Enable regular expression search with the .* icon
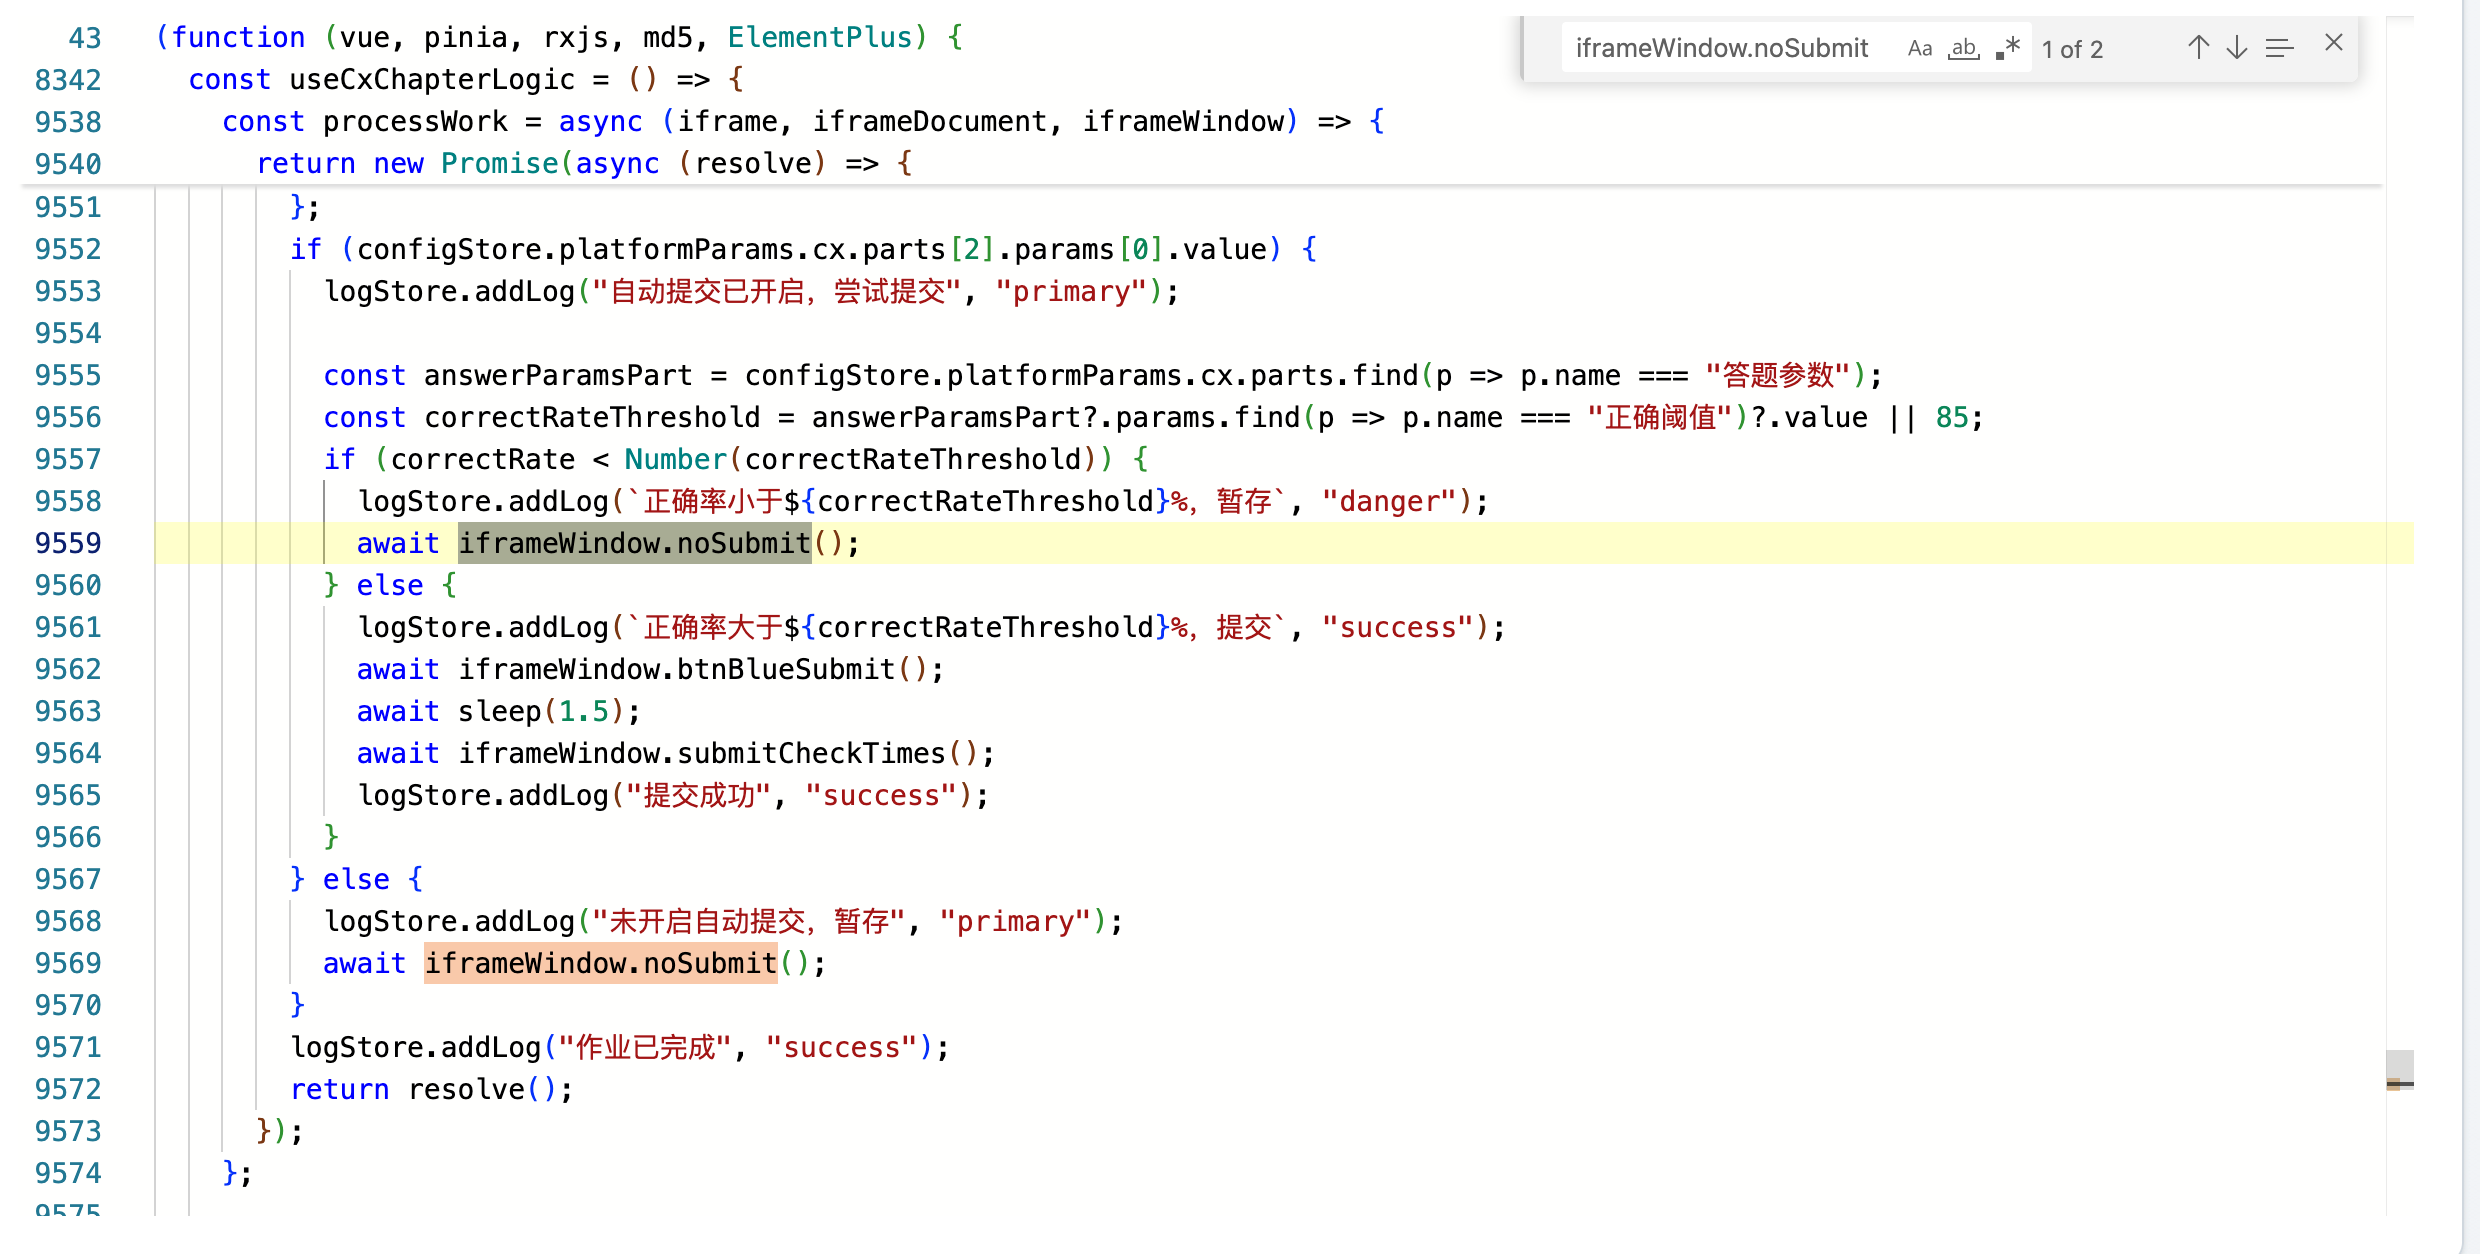Screen dimensions: 2480x1254 (x=2006, y=47)
